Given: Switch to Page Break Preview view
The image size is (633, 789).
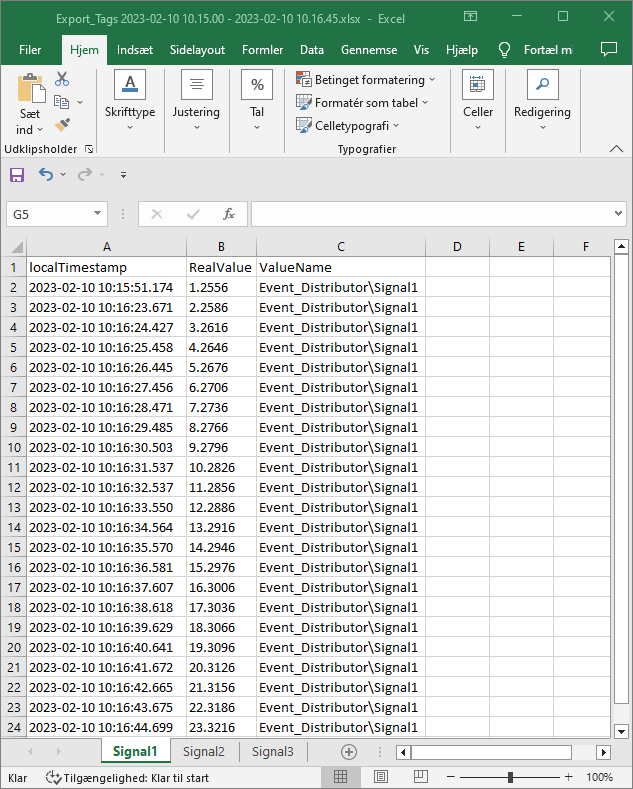Looking at the screenshot, I should point(421,777).
